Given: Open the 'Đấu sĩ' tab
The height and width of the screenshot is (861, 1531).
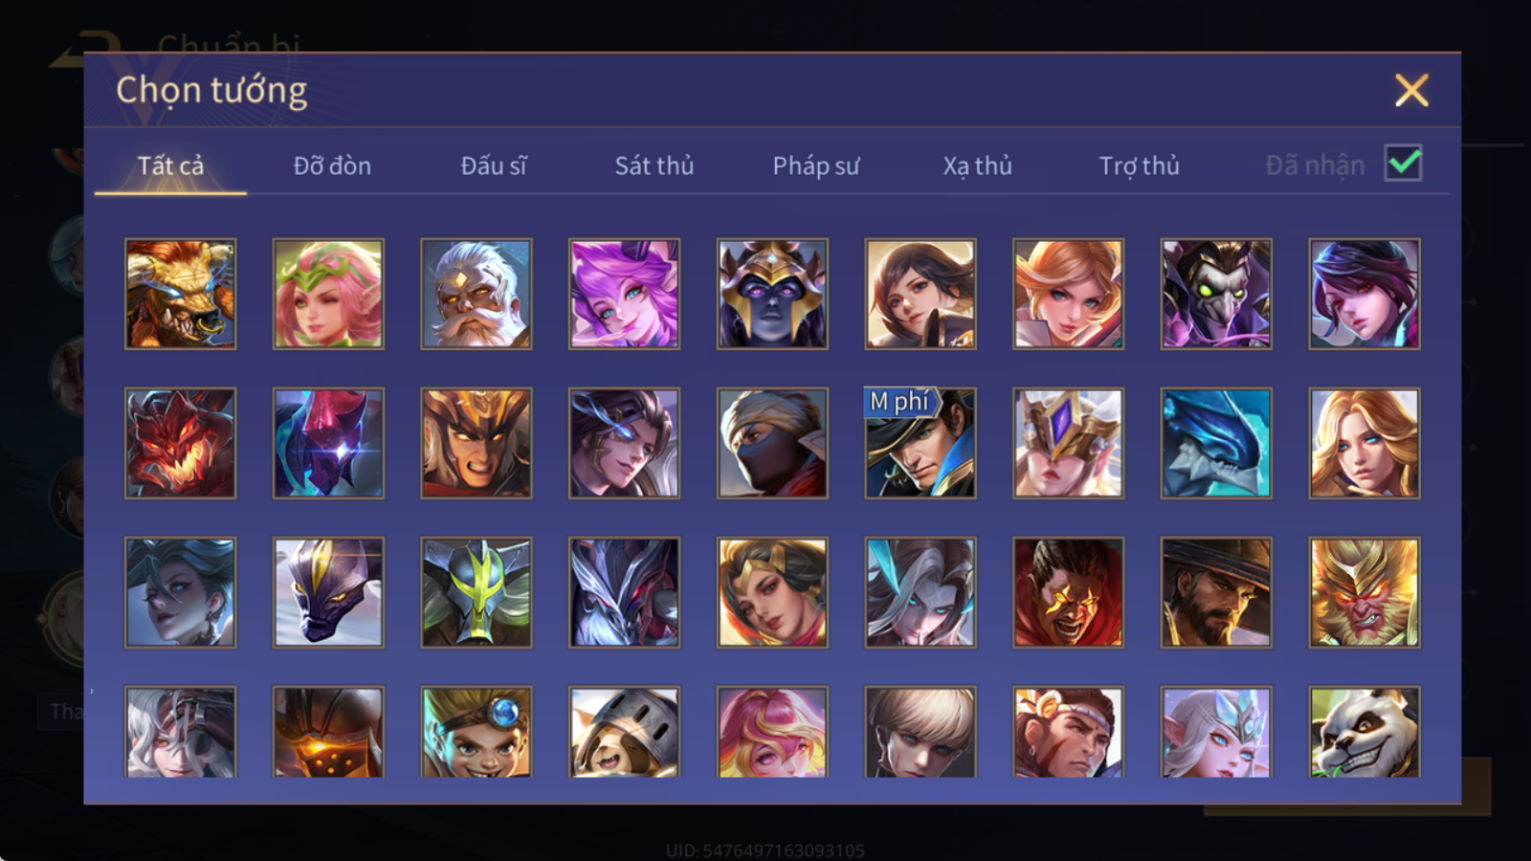Looking at the screenshot, I should [x=493, y=165].
